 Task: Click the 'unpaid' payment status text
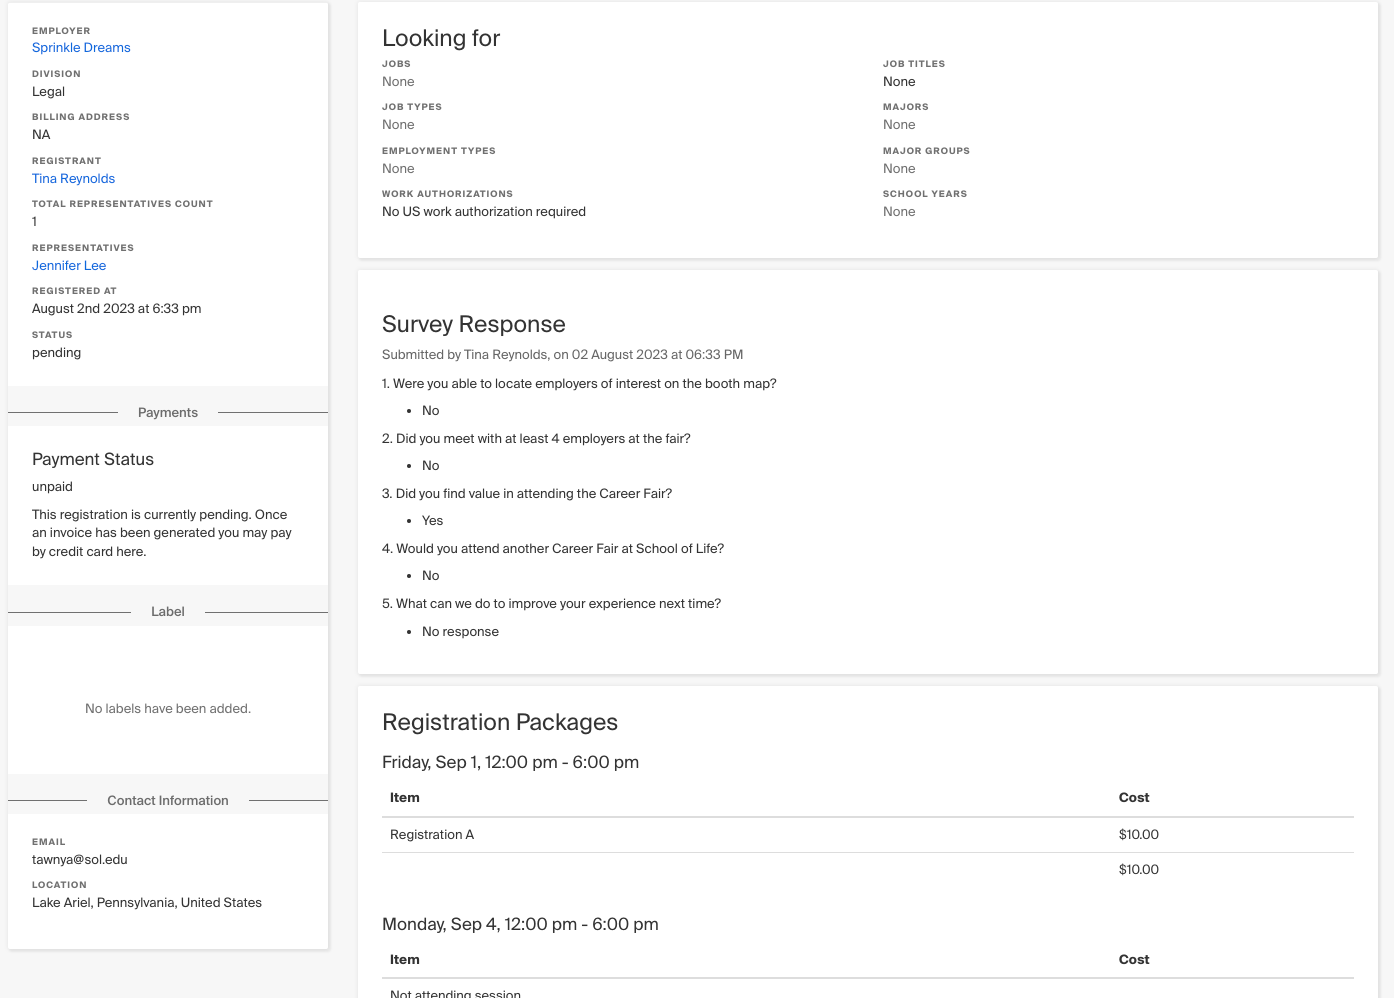pos(52,487)
